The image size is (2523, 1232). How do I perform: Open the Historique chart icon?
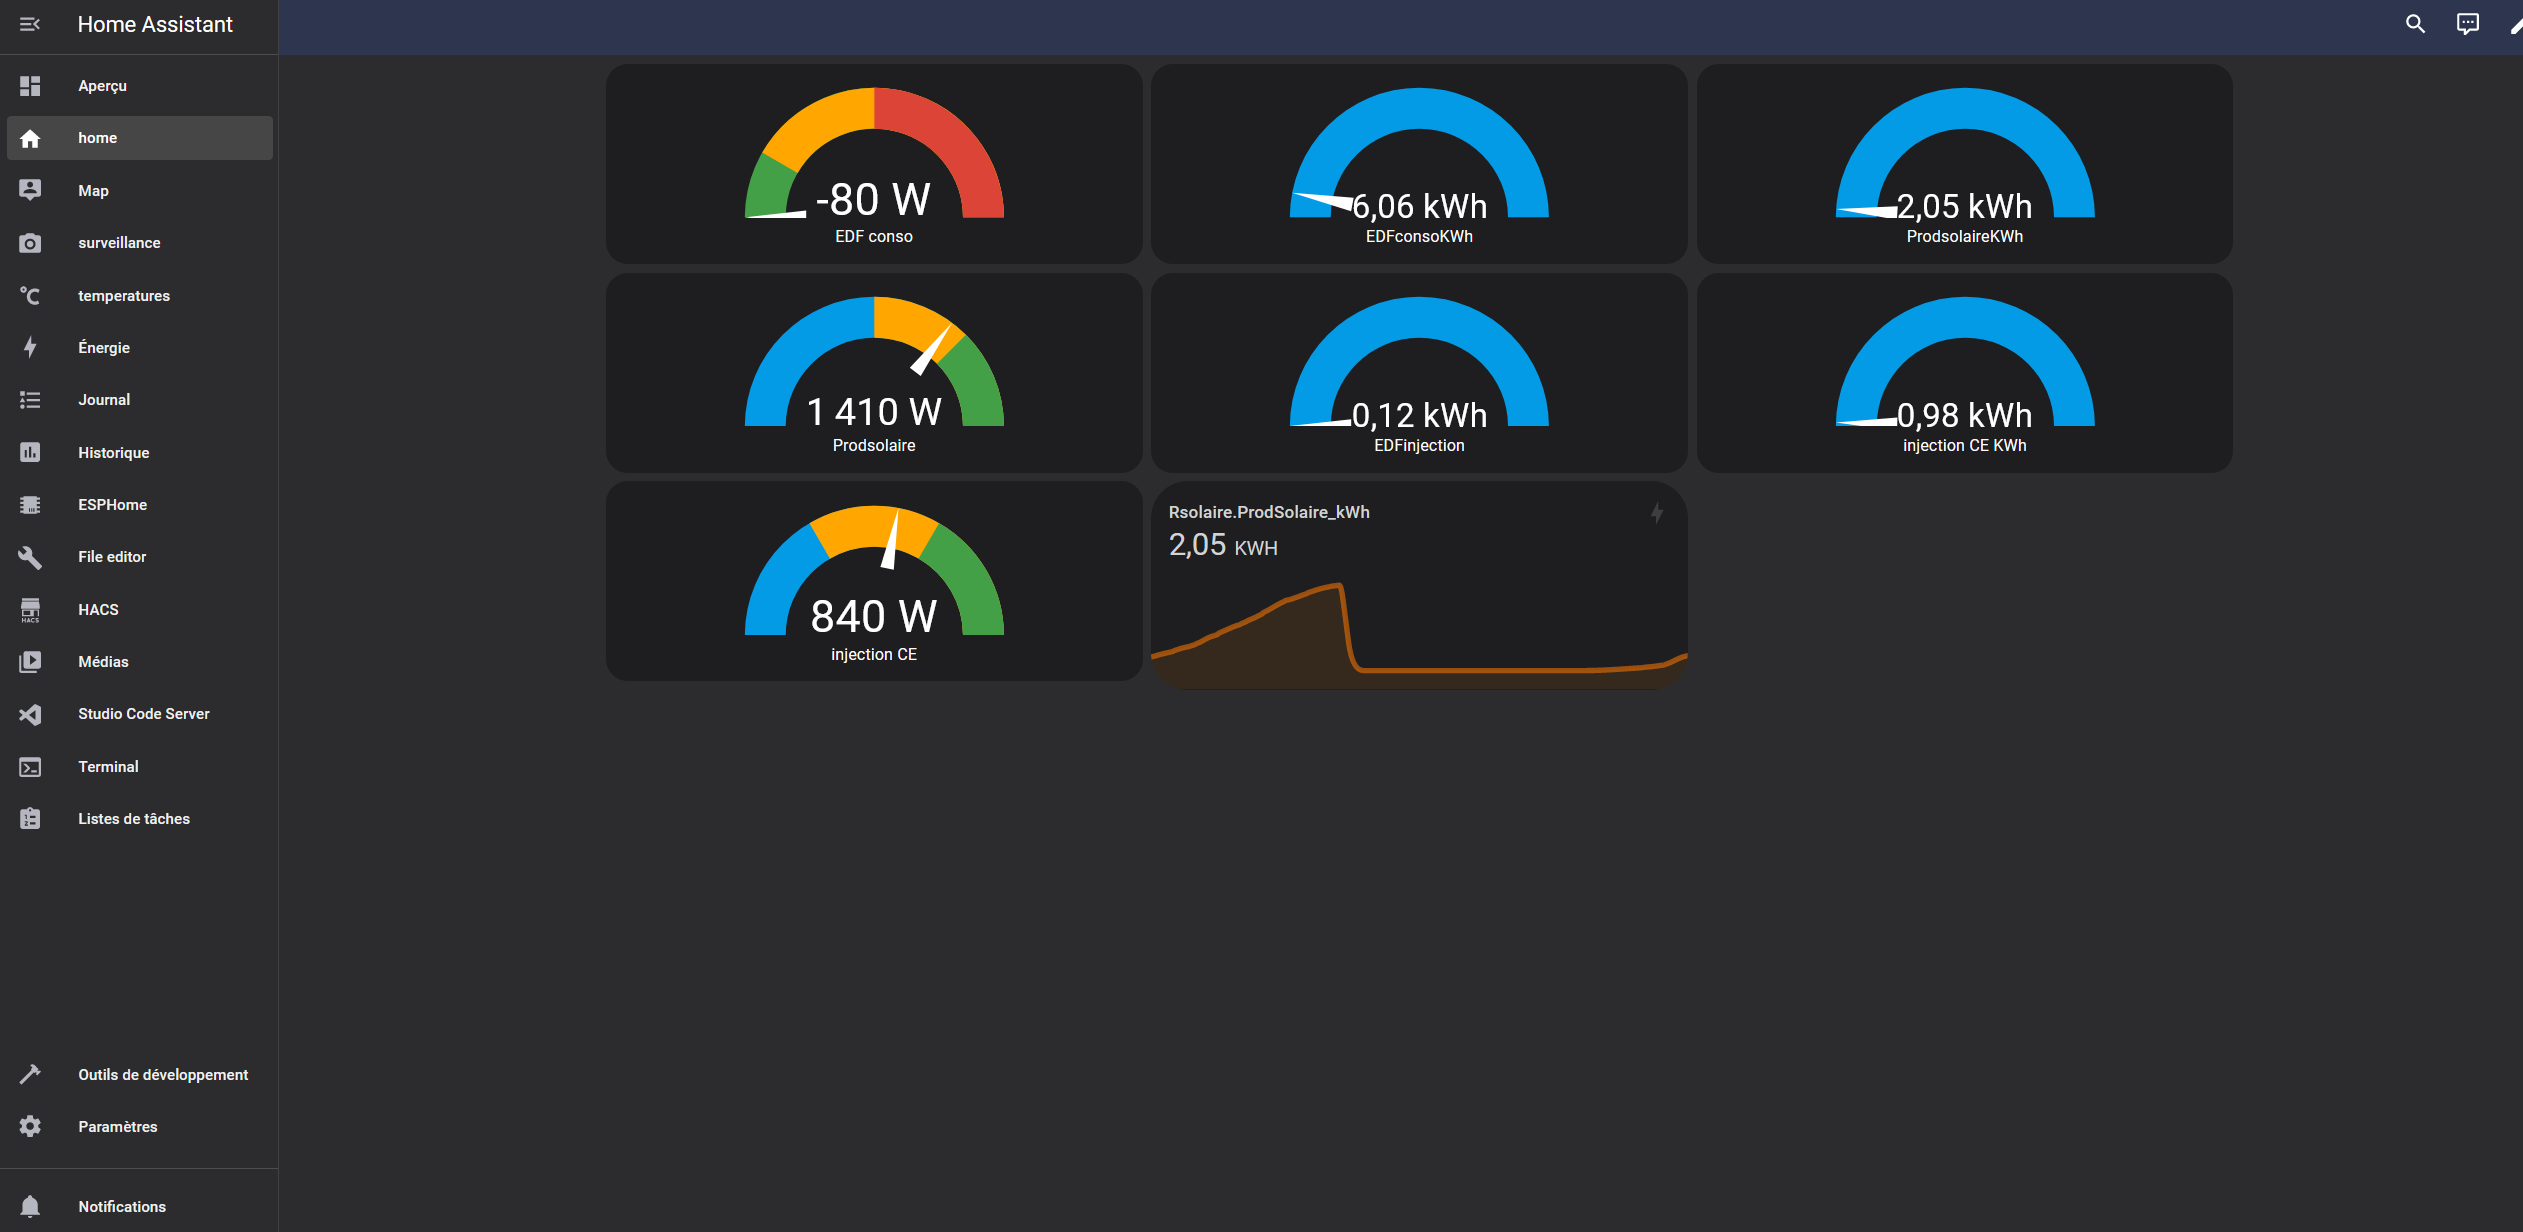pyautogui.click(x=30, y=452)
